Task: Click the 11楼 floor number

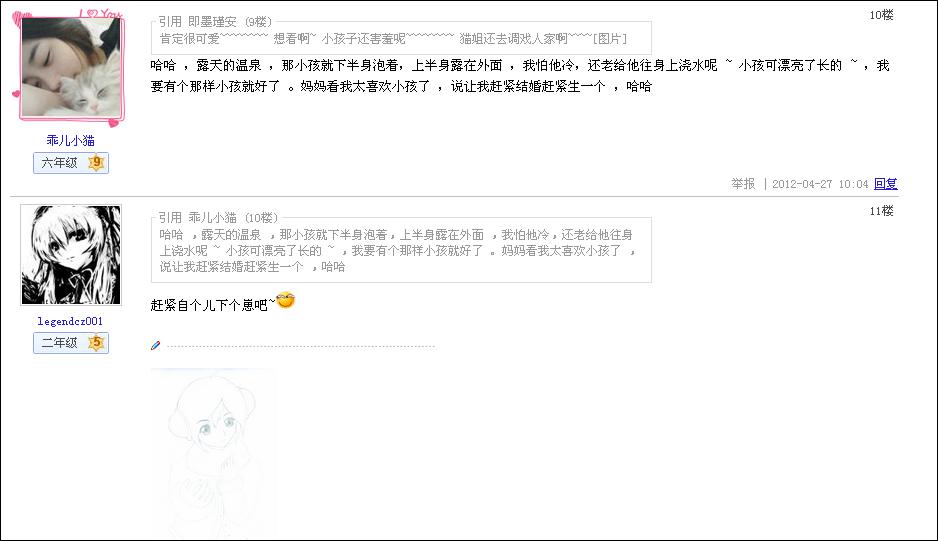Action: tap(881, 211)
